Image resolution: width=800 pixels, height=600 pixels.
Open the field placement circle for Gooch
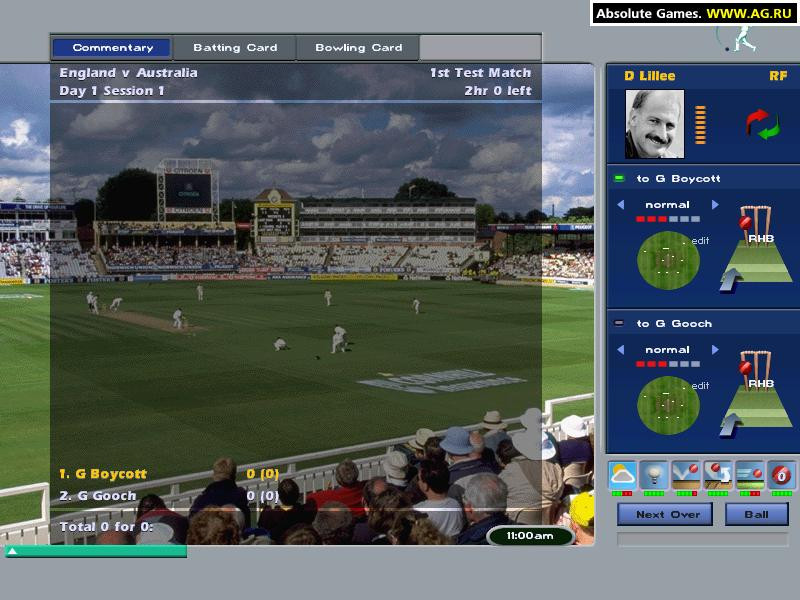click(668, 405)
